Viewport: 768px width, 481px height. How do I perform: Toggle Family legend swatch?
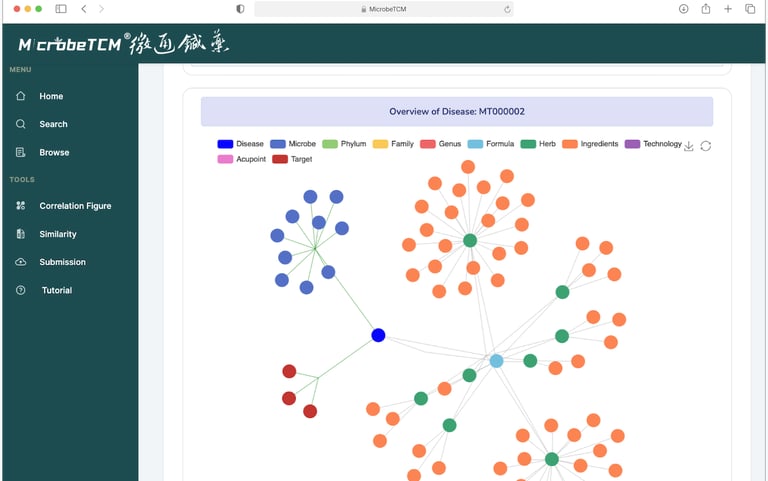(381, 144)
